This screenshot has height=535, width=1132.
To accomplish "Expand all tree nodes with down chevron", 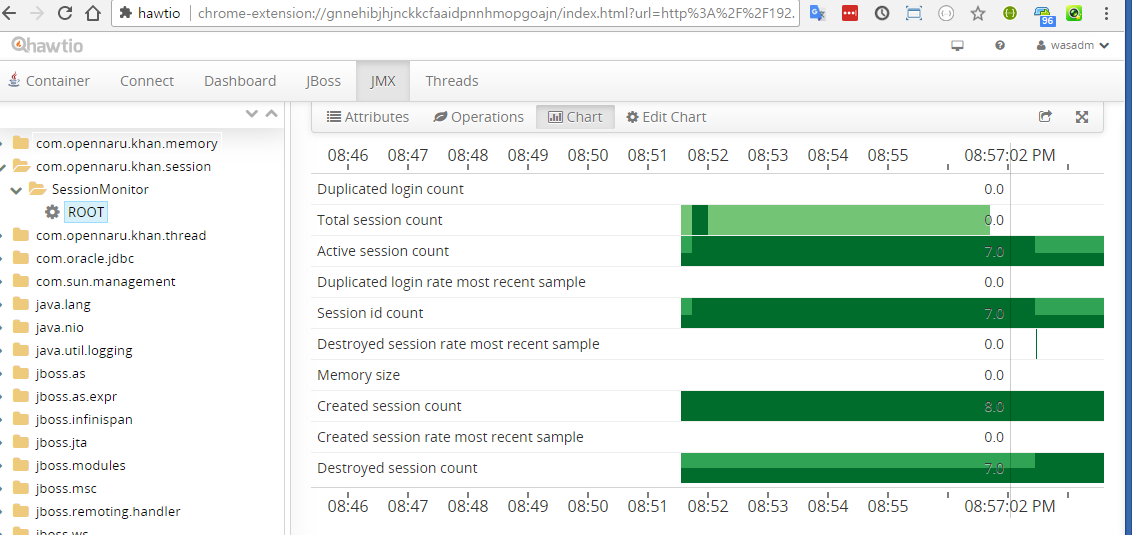I will coord(252,114).
